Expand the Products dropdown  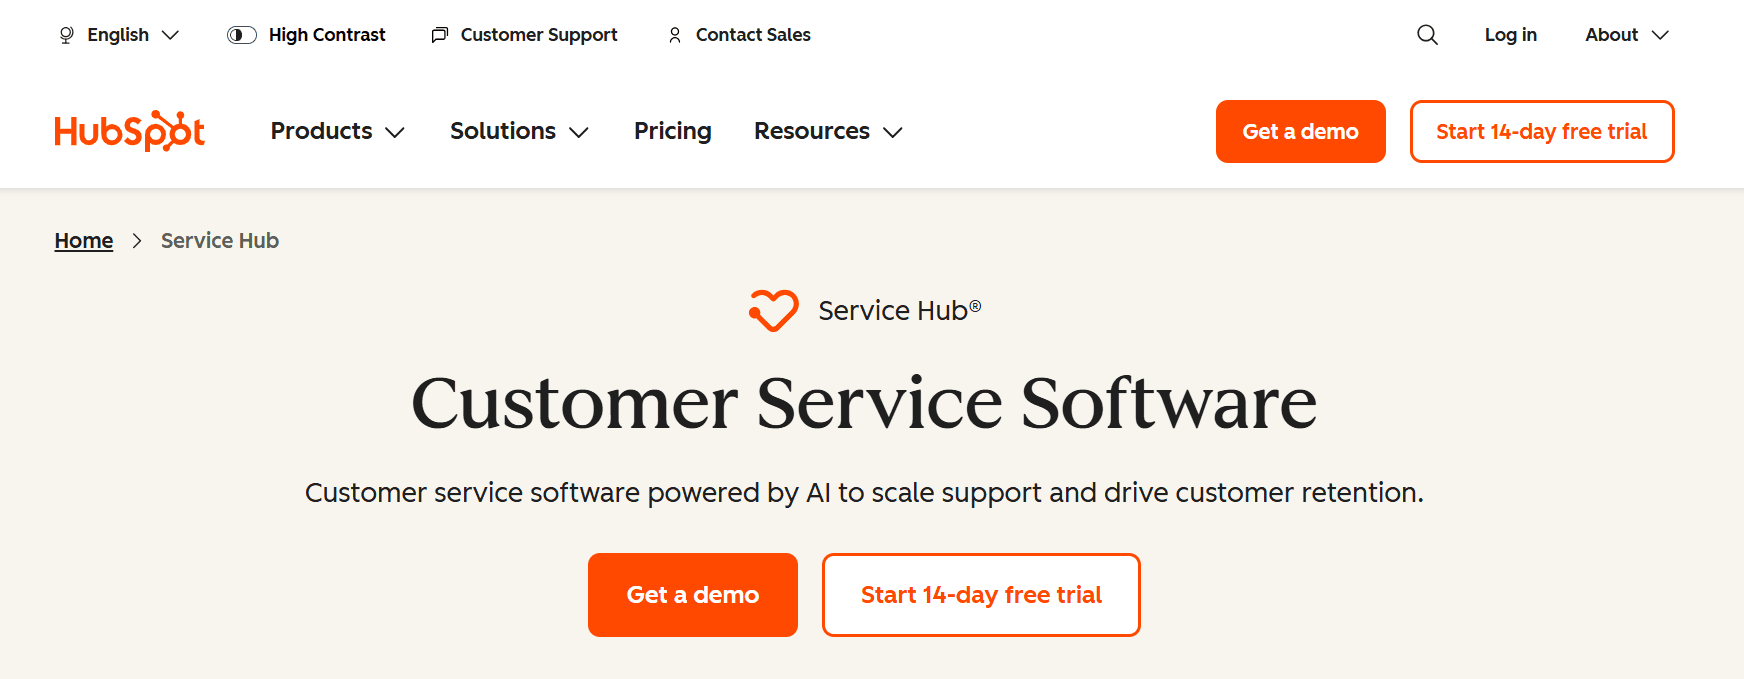pos(337,131)
